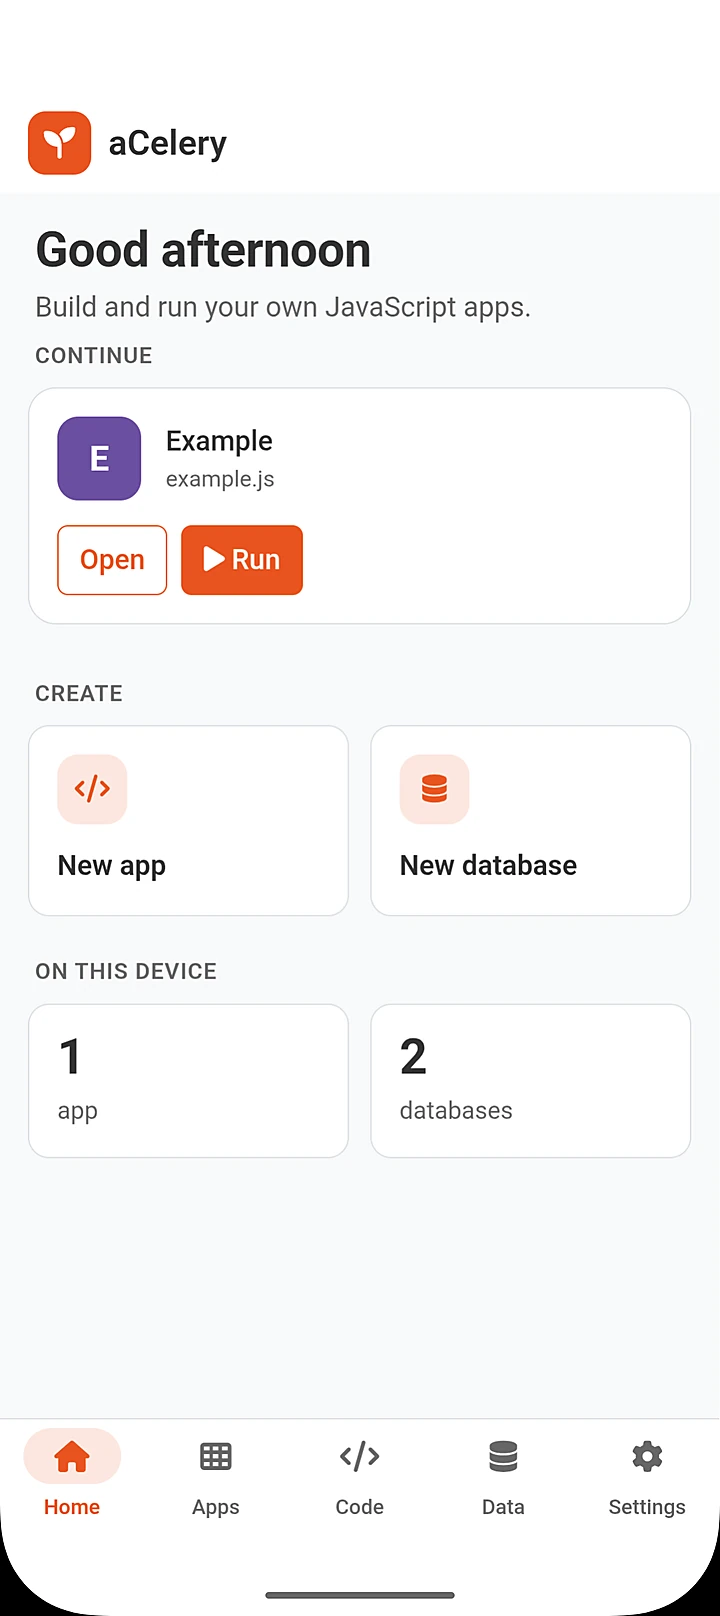Switch to the Data tab
The height and width of the screenshot is (1616, 720).
[503, 1476]
